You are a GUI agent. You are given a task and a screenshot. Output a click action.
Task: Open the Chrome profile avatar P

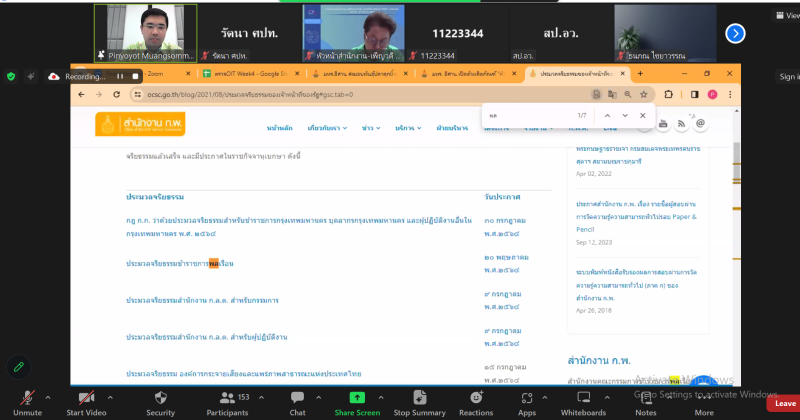(x=712, y=94)
